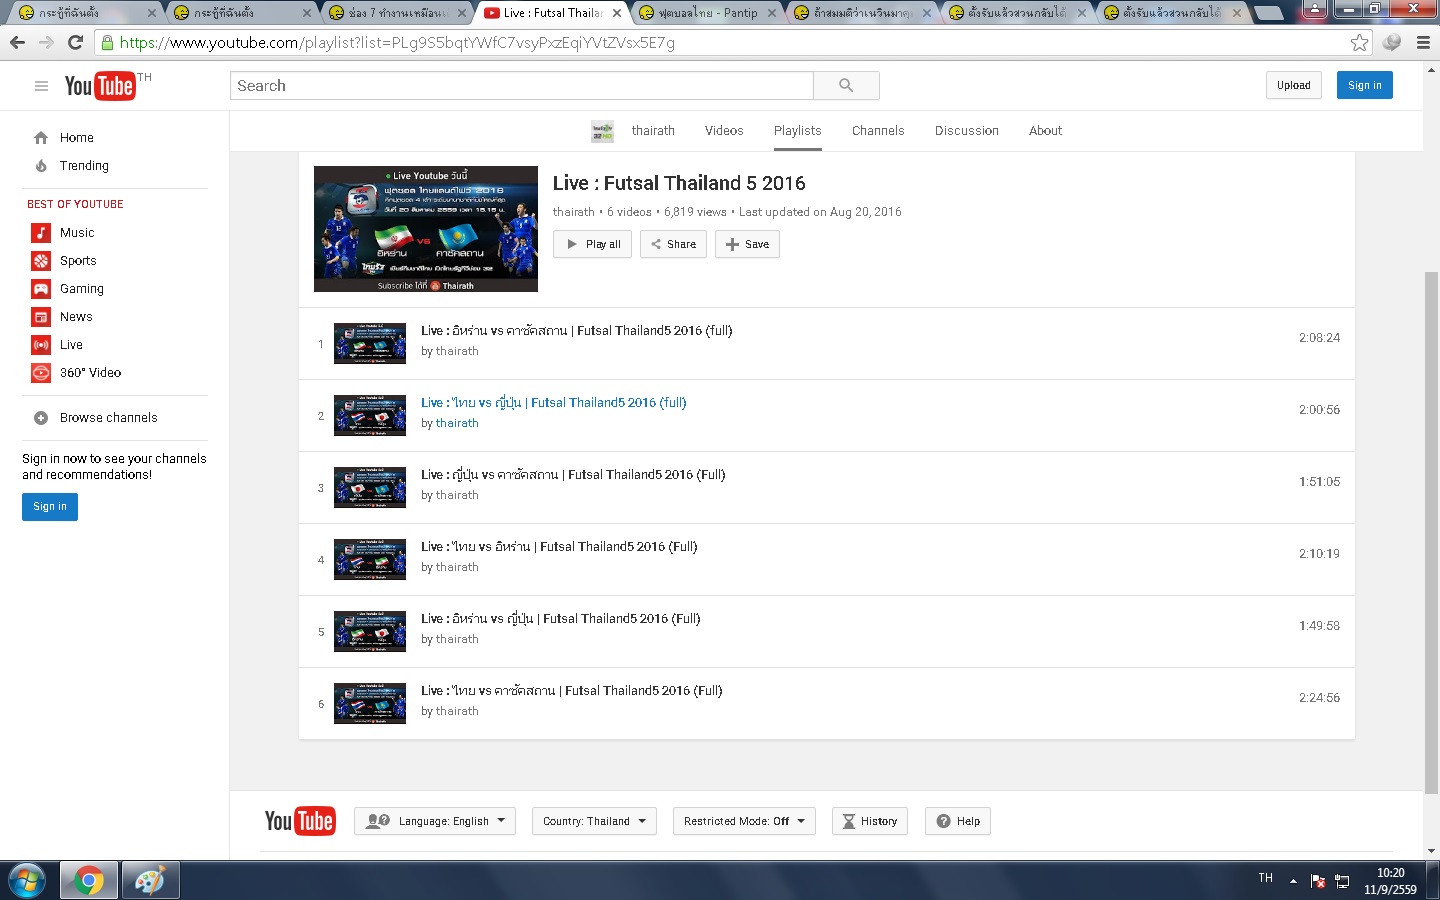This screenshot has height=900, width=1440.
Task: Reload the page with refresh icon
Action: (75, 43)
